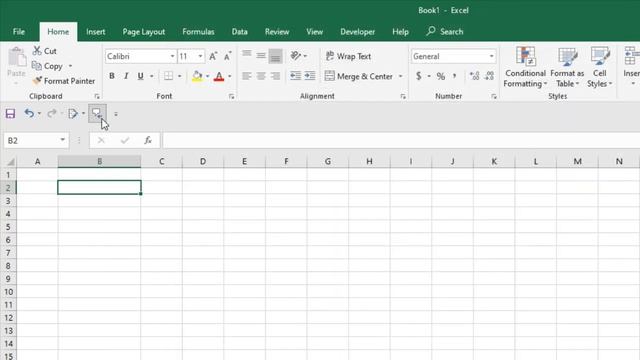The width and height of the screenshot is (640, 360).
Task: Select column D header
Action: (203, 162)
